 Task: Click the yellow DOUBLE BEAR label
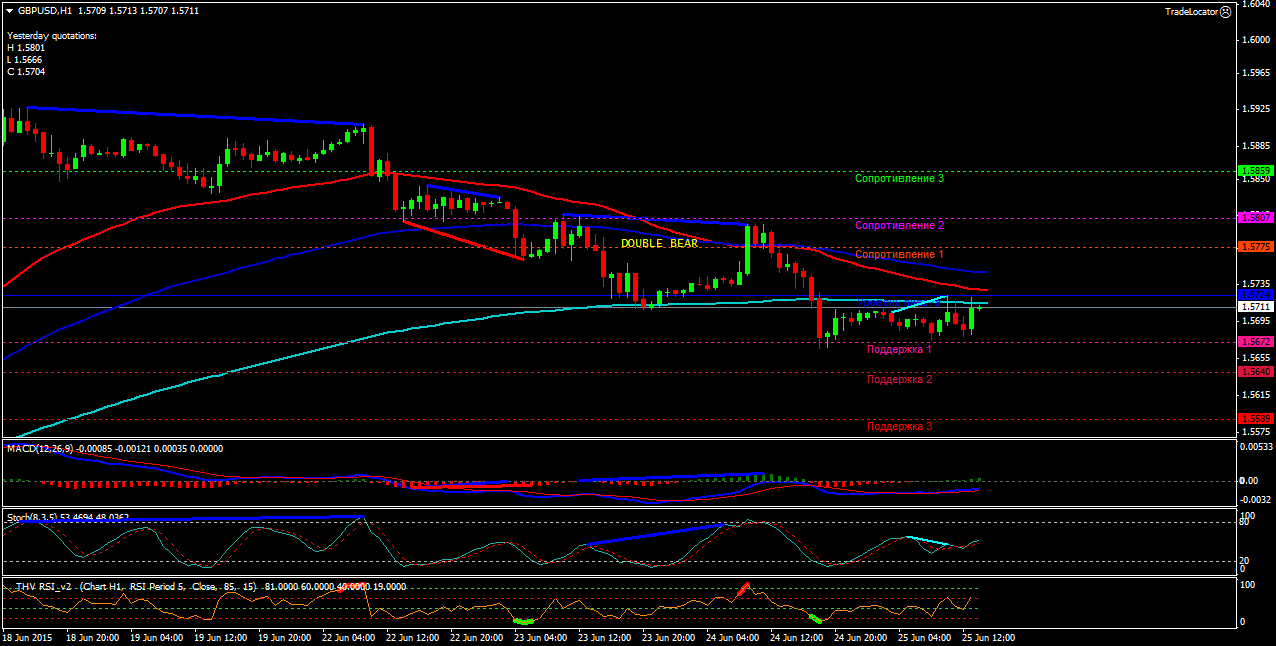659,243
